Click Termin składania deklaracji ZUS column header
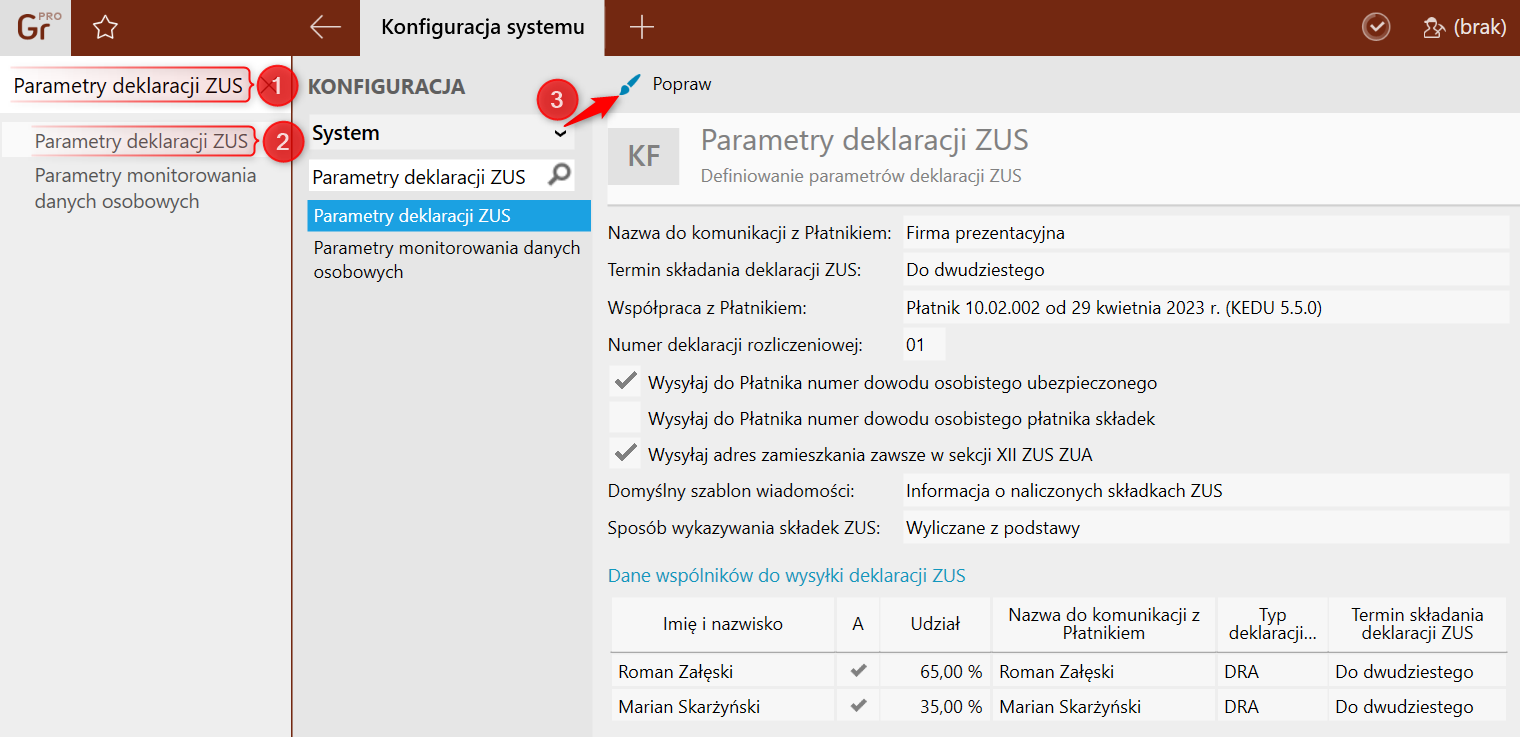The image size is (1520, 737). (x=1418, y=624)
